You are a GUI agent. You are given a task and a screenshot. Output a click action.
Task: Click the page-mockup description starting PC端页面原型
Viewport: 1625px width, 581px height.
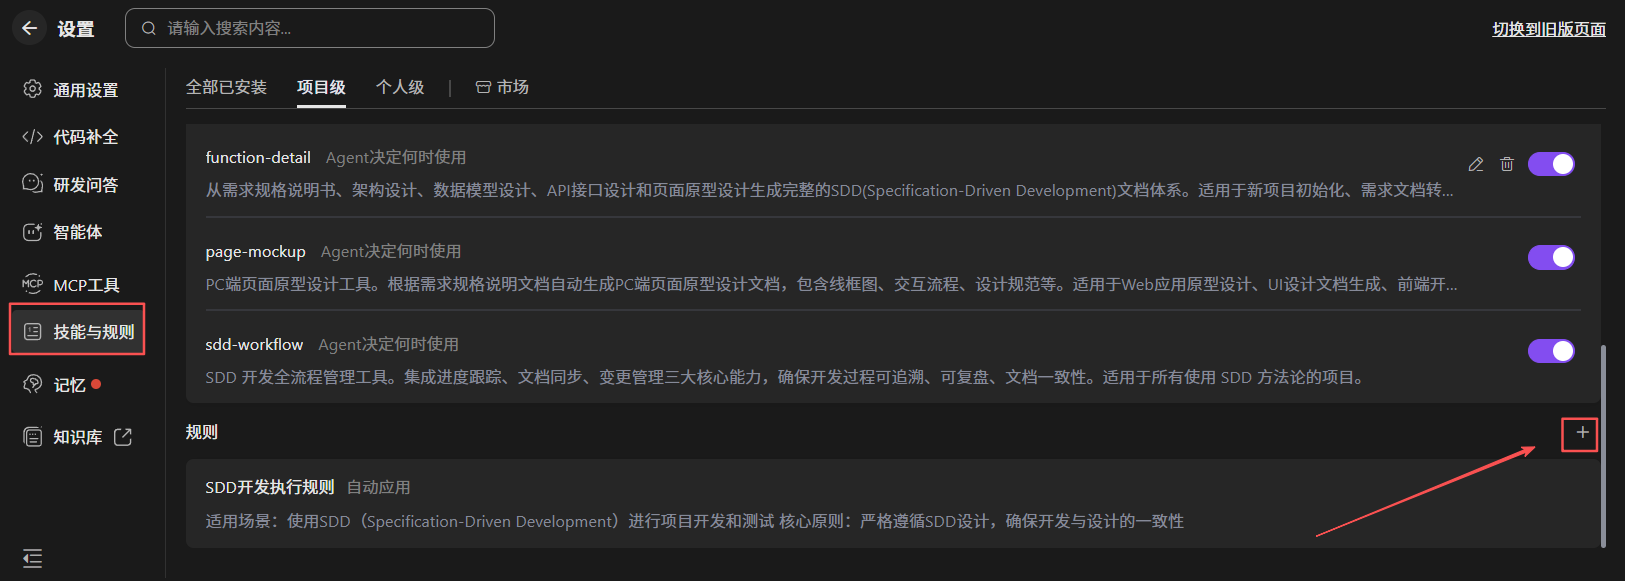pyautogui.click(x=831, y=285)
